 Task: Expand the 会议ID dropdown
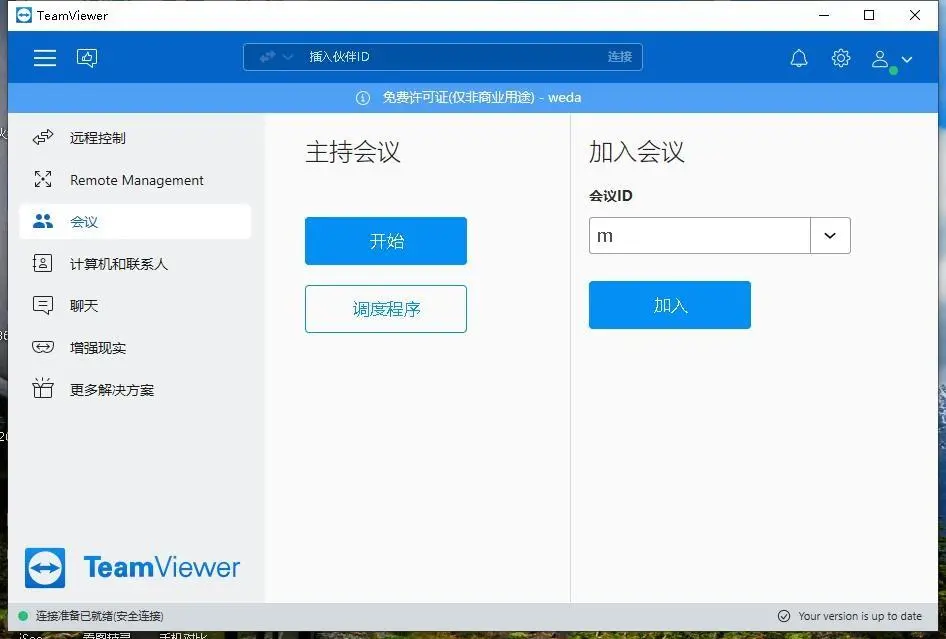[x=830, y=235]
